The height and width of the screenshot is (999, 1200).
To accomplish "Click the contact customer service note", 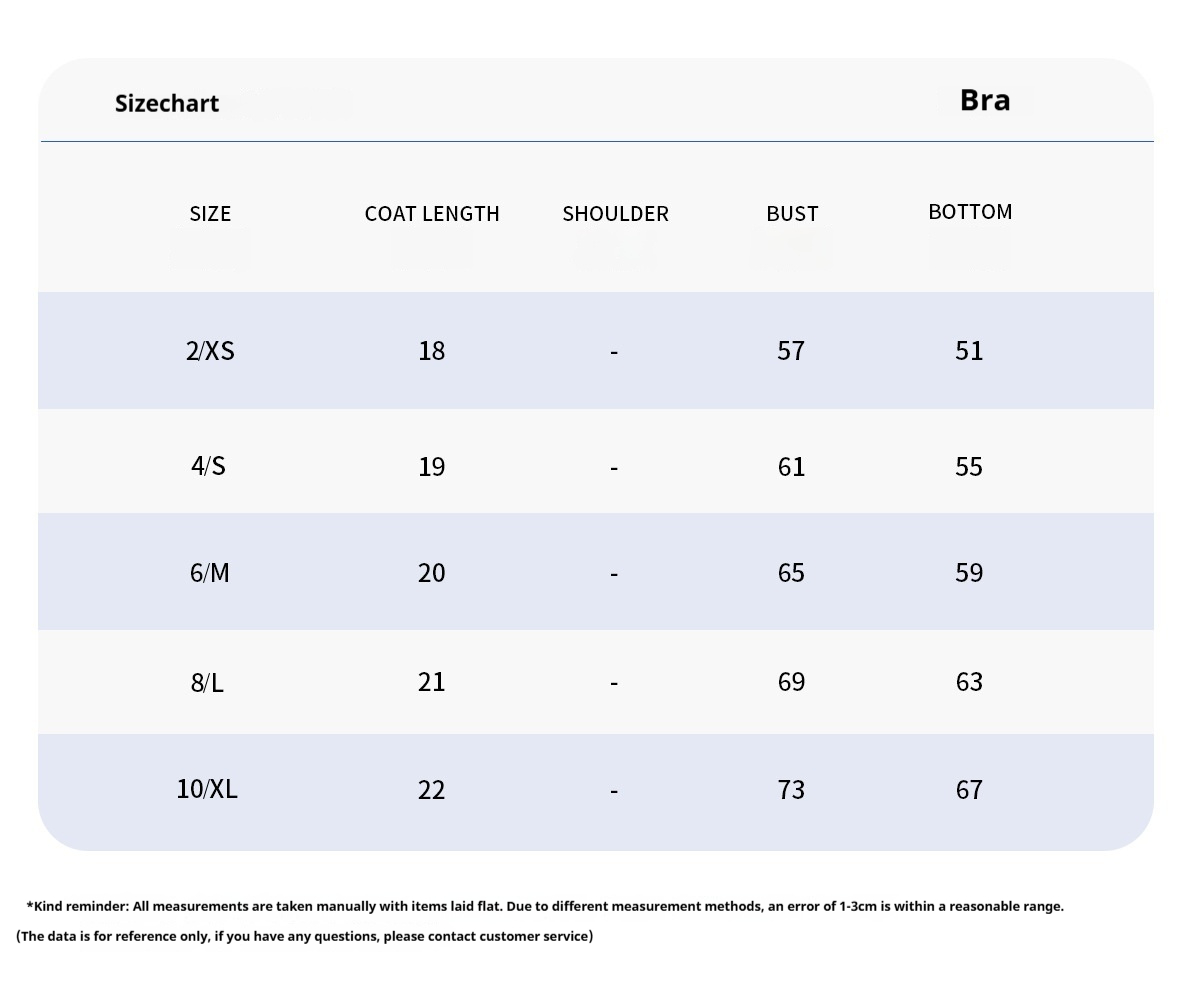I will (x=305, y=936).
